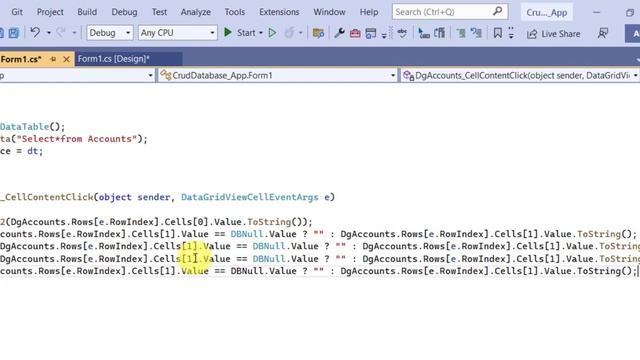Click the Undo icon

pyautogui.click(x=35, y=32)
